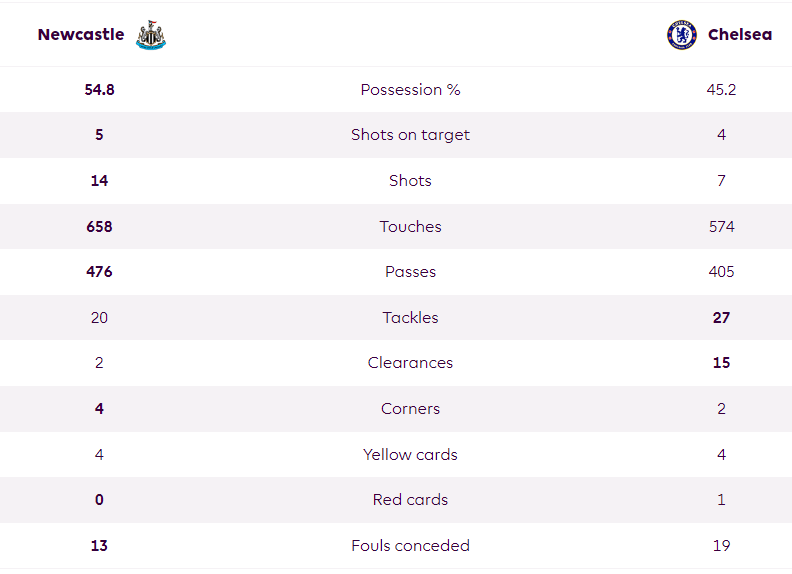The height and width of the screenshot is (574, 792).
Task: Select the Clearances row label
Action: coord(410,362)
